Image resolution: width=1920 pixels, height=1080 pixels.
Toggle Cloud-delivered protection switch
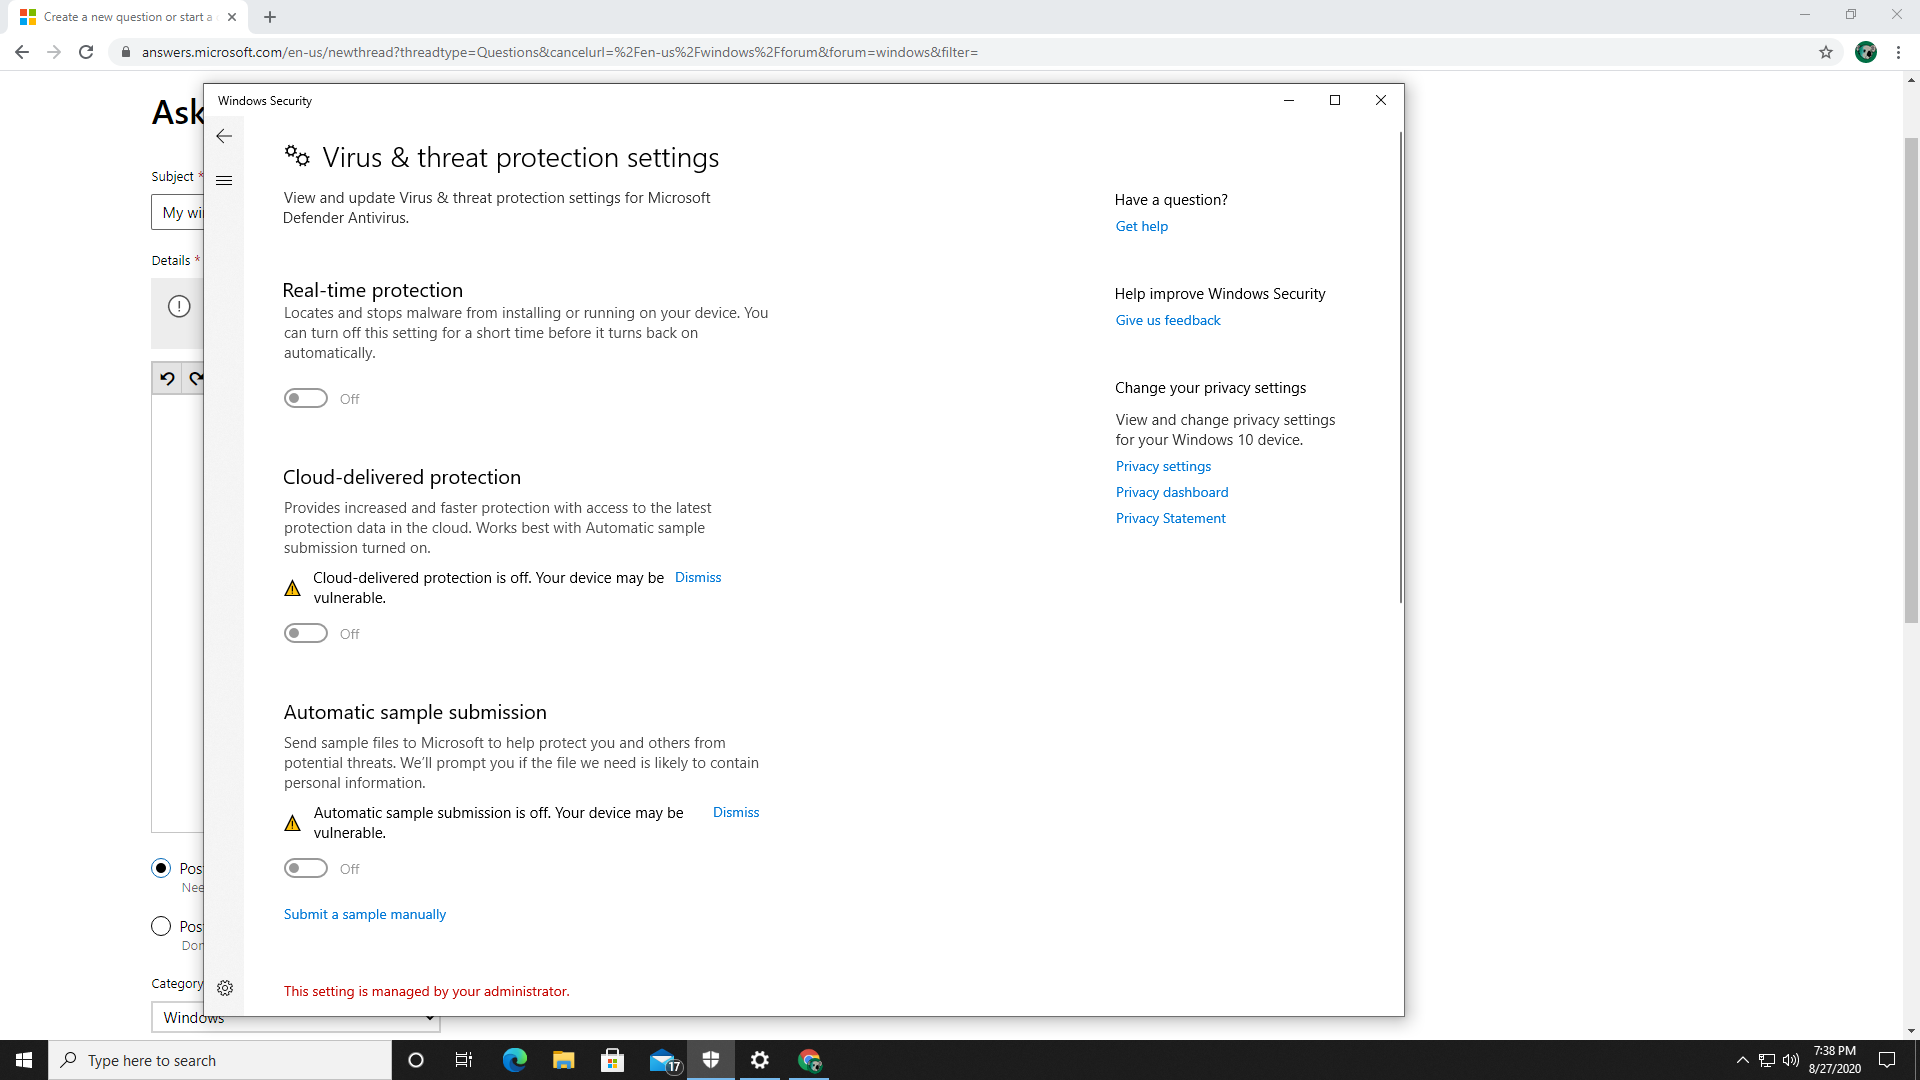[x=306, y=633]
